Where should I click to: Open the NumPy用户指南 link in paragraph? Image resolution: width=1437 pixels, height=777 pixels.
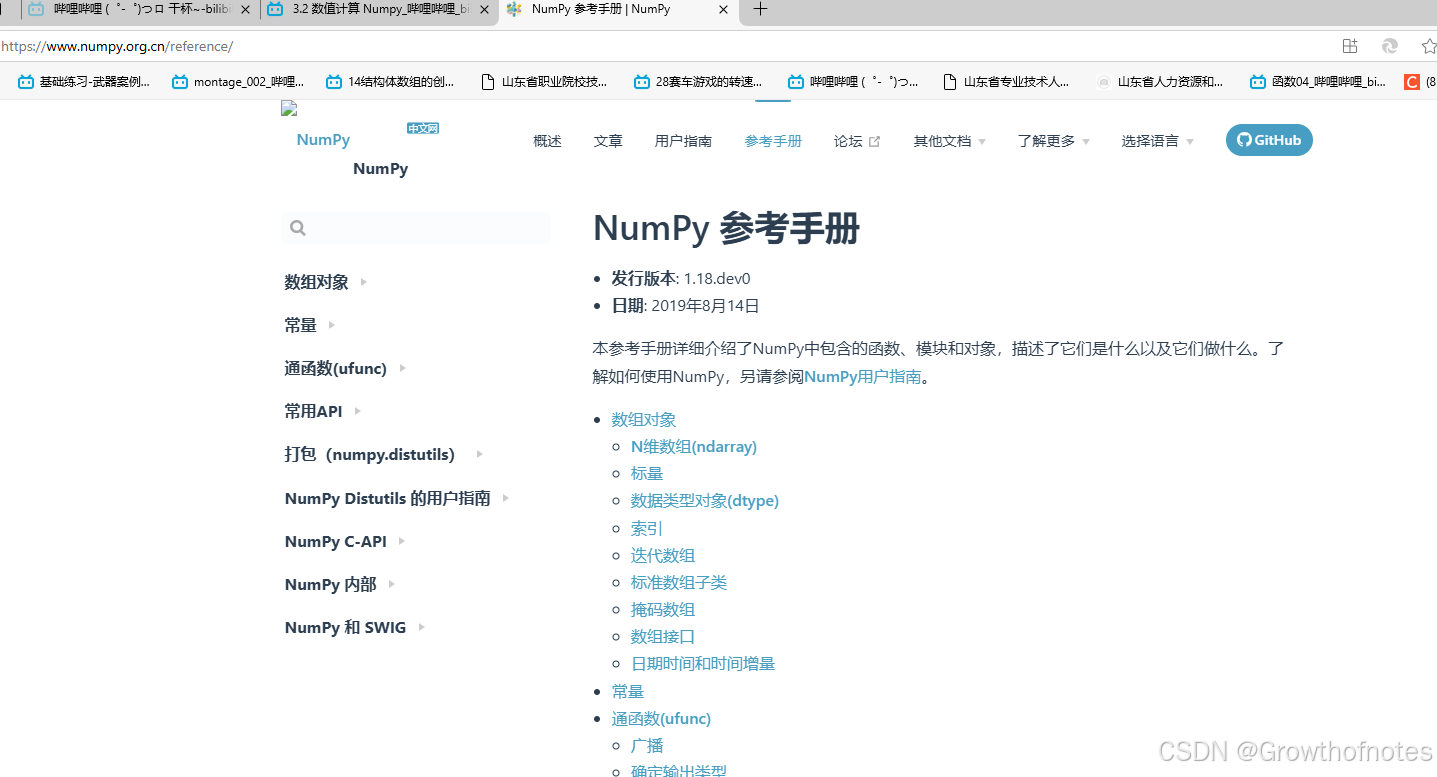click(863, 377)
